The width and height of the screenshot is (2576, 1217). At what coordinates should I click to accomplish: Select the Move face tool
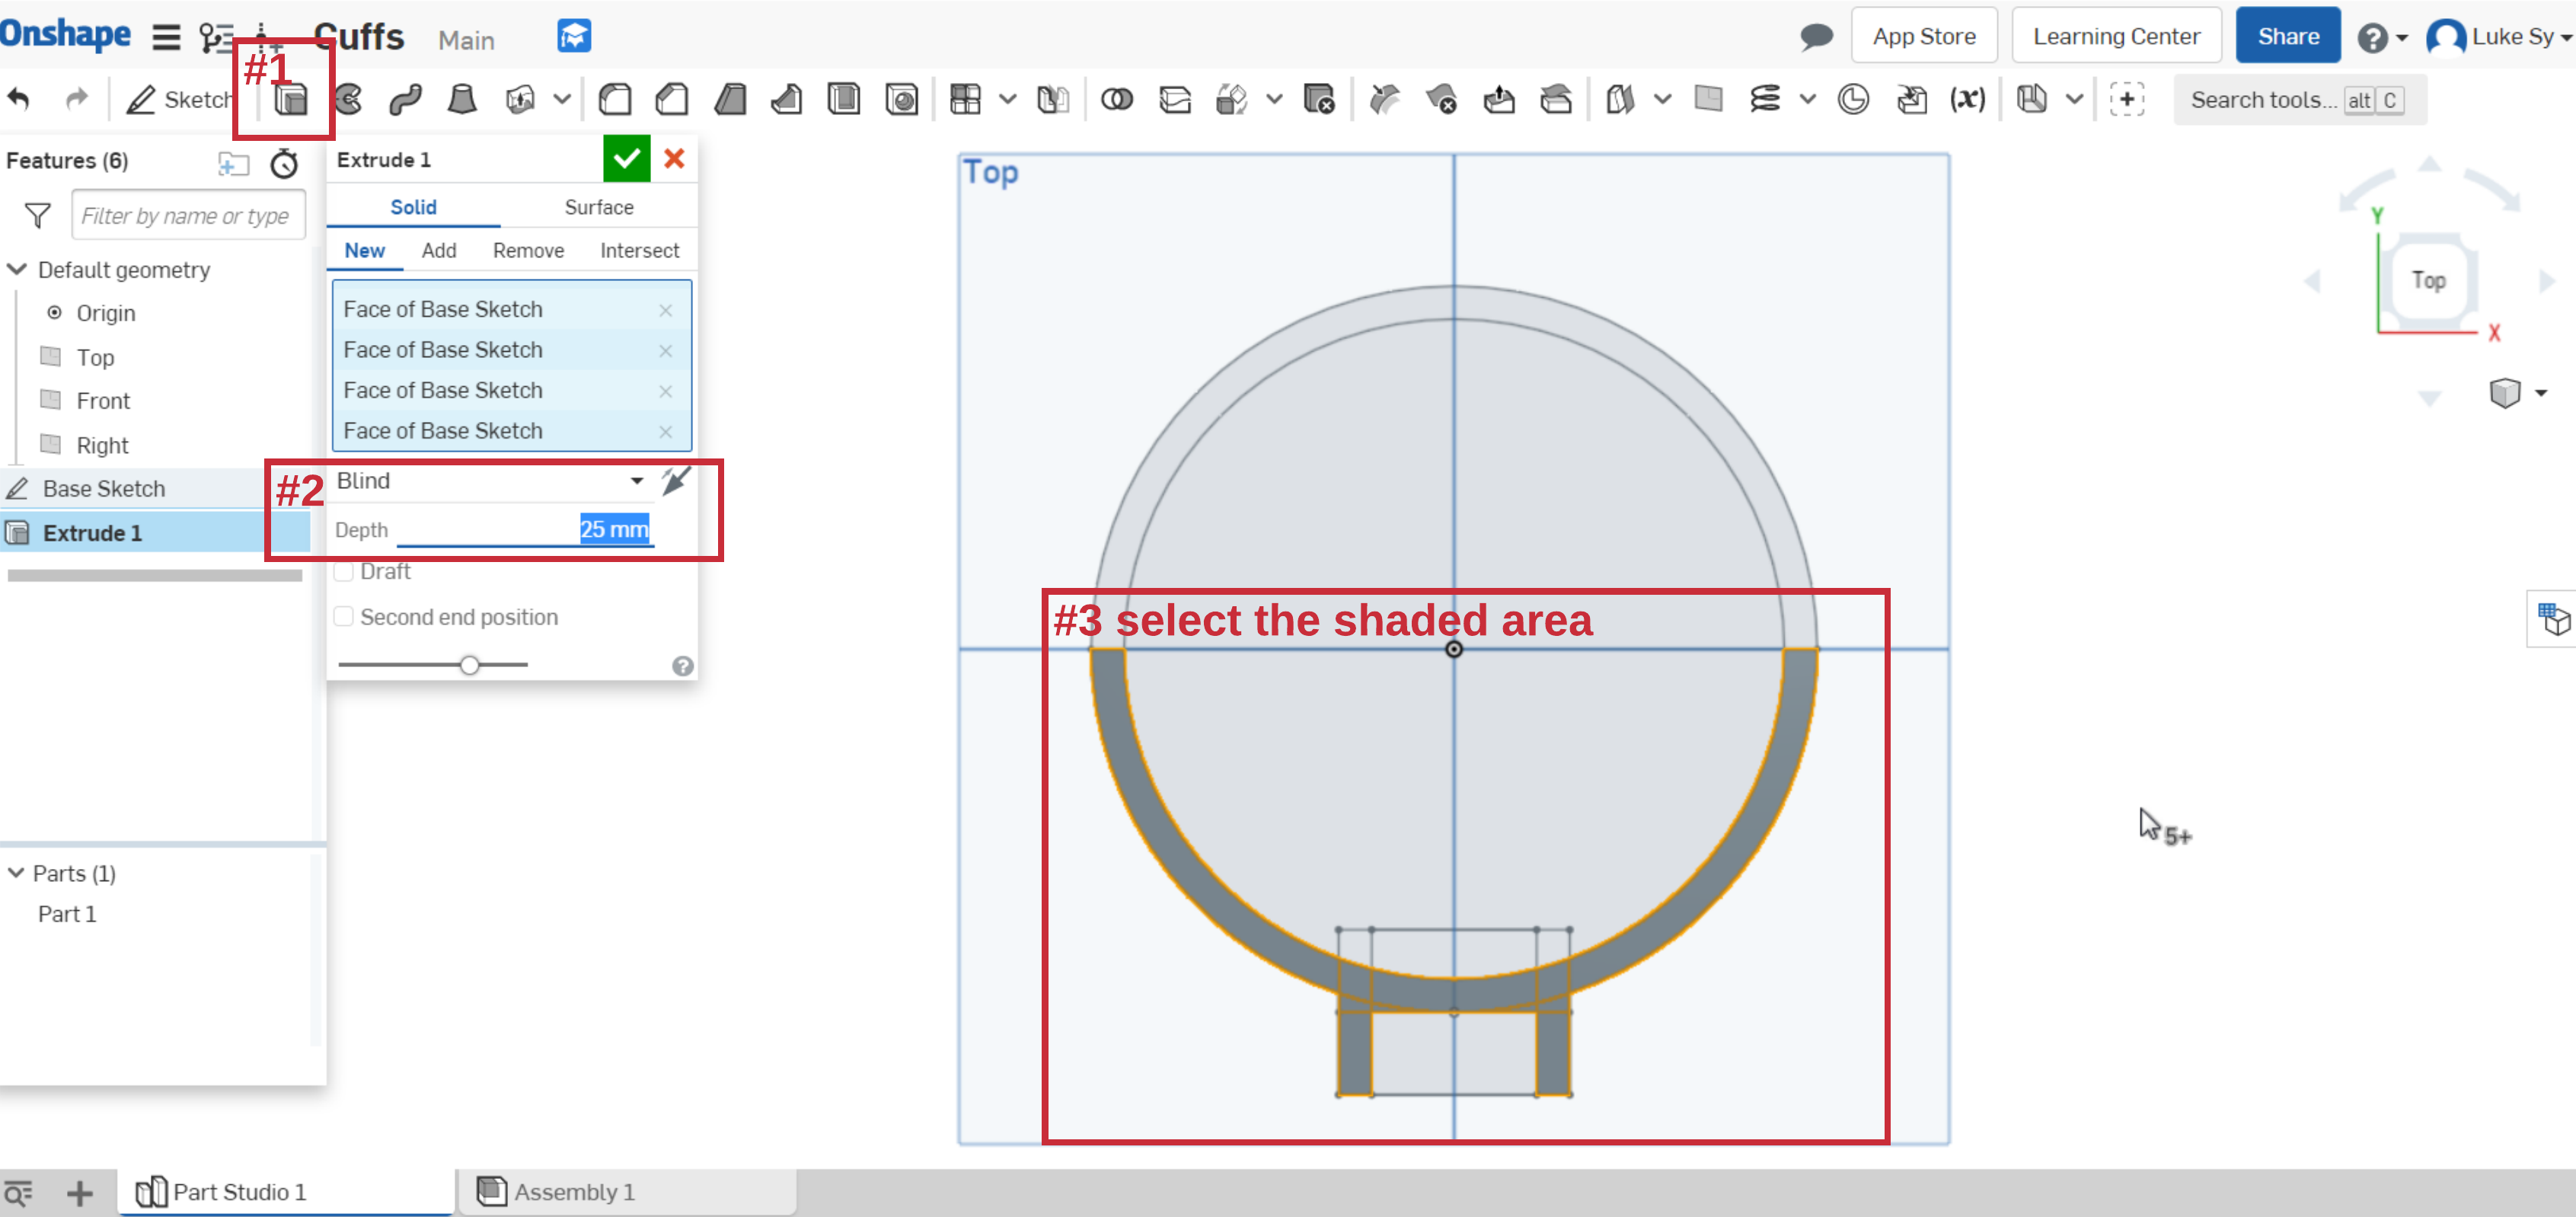coord(1499,99)
